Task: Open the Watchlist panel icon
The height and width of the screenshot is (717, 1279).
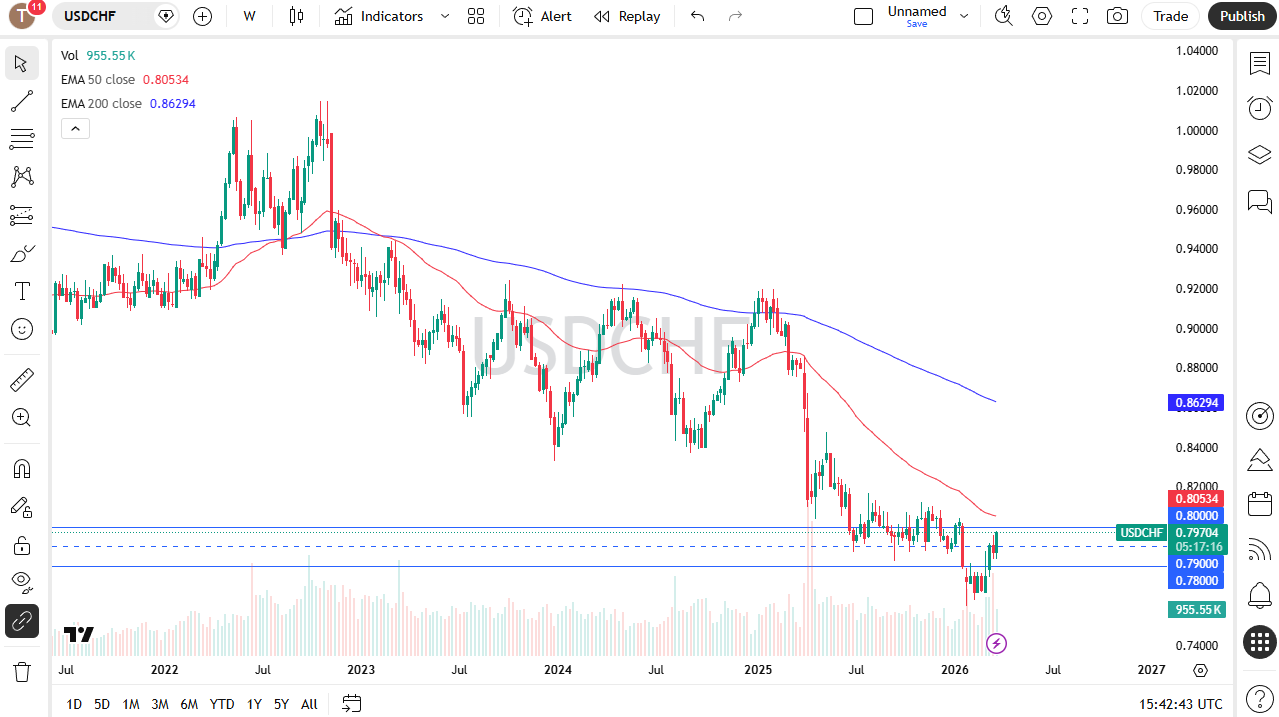Action: click(1259, 63)
